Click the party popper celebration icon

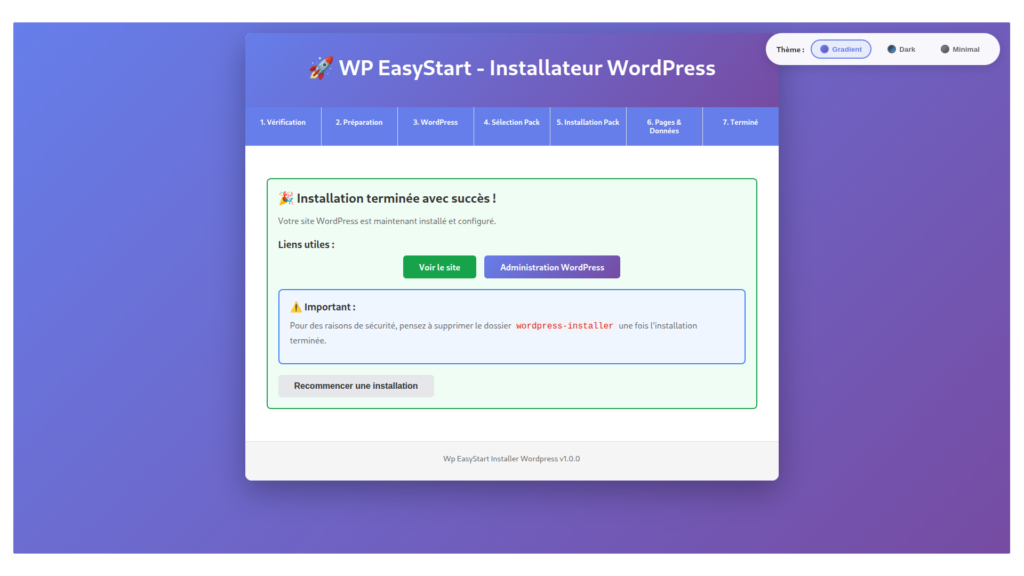coord(286,199)
